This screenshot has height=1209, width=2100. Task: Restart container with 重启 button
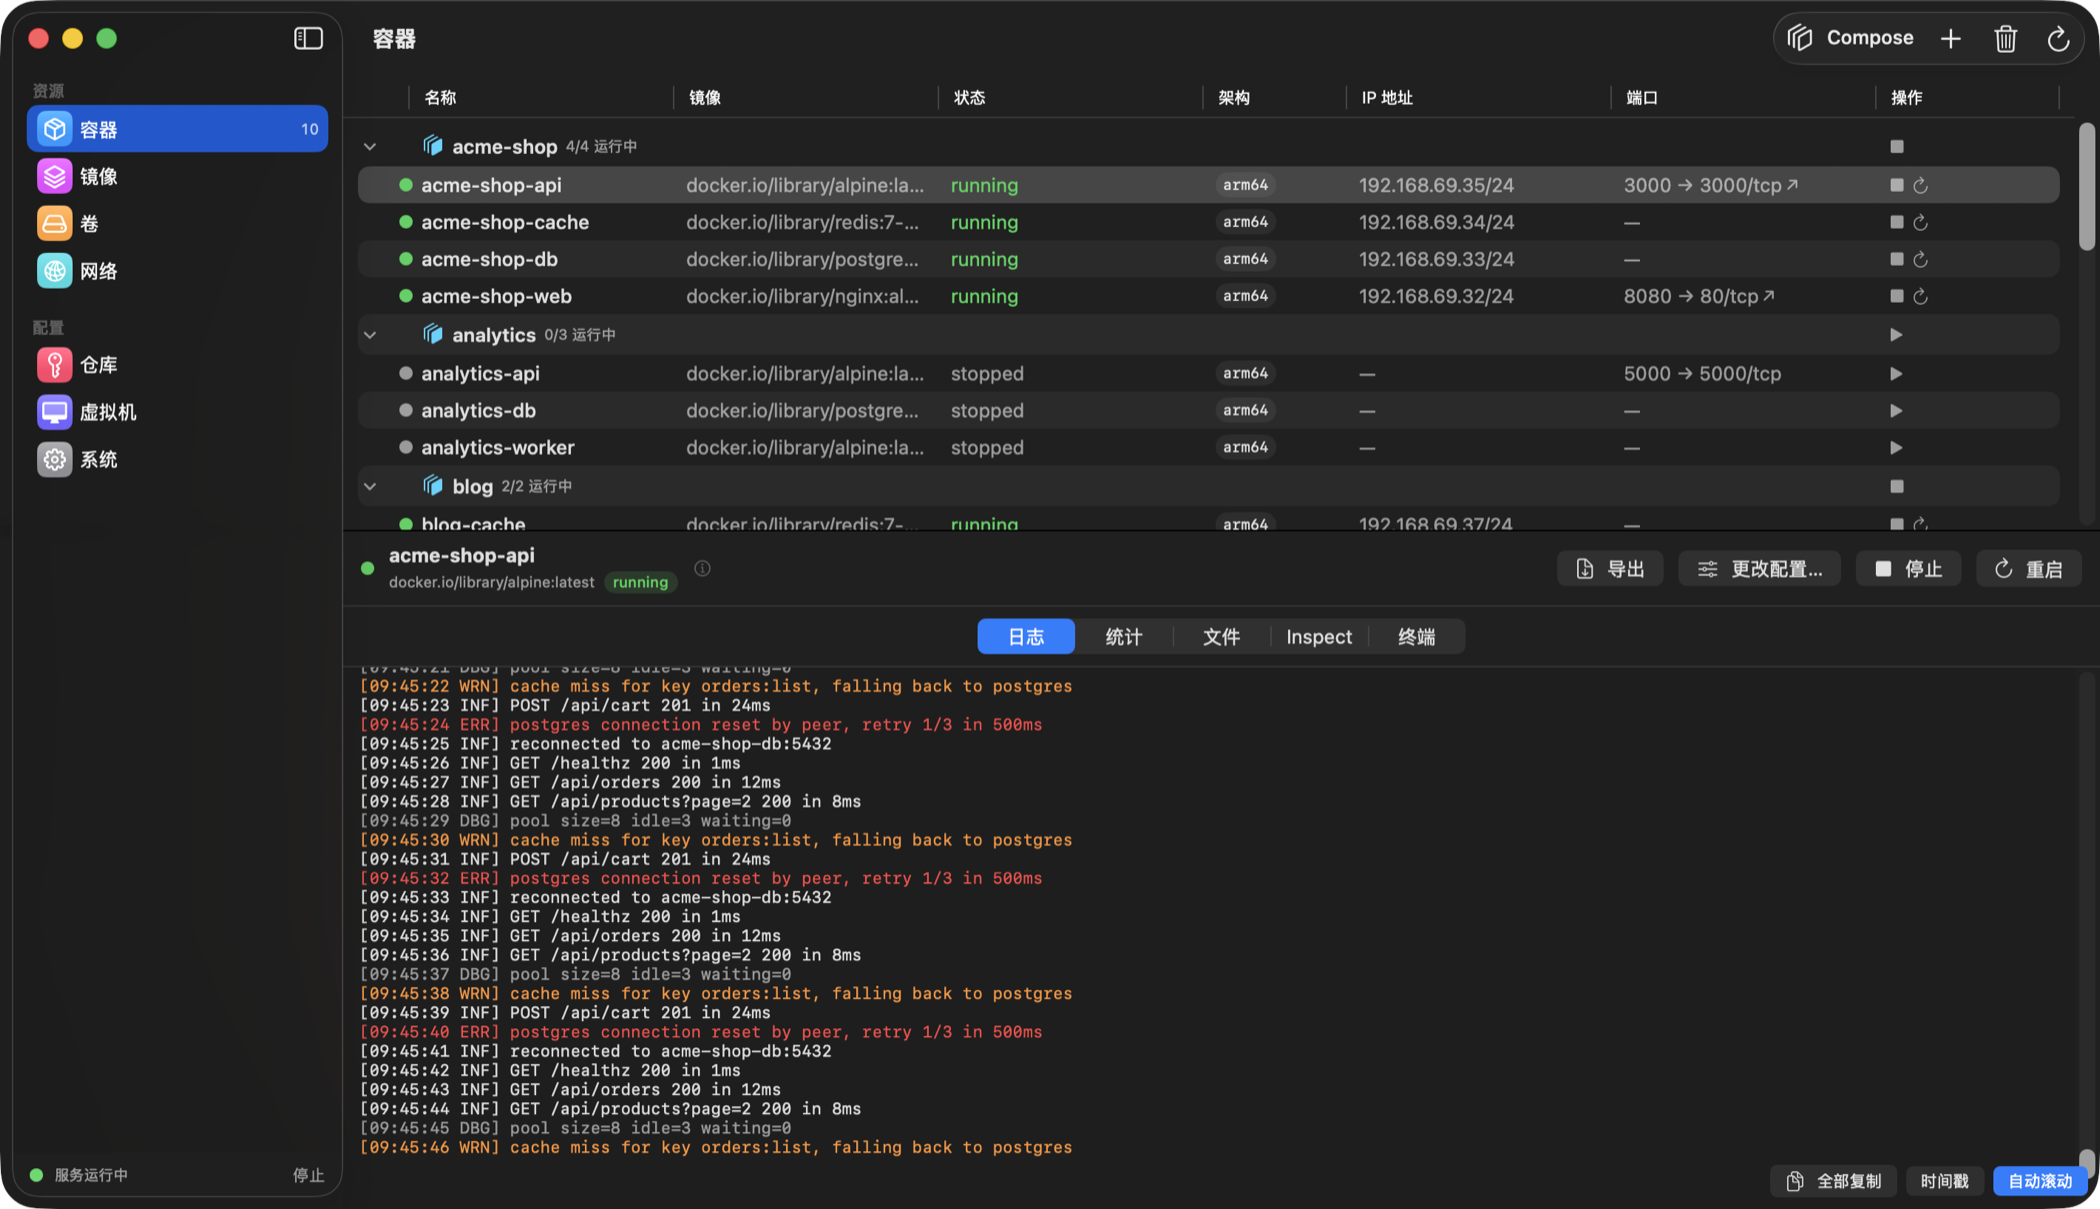click(x=2029, y=569)
